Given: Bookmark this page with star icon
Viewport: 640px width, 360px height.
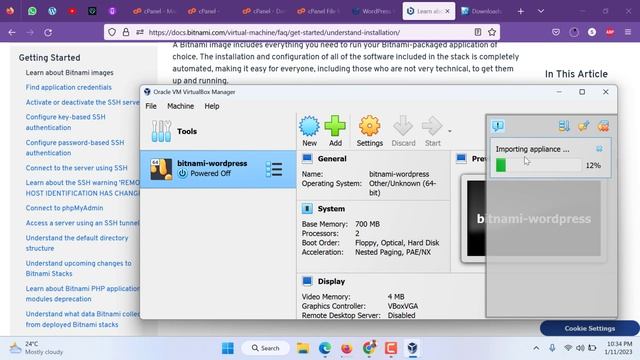Looking at the screenshot, I should [492, 32].
